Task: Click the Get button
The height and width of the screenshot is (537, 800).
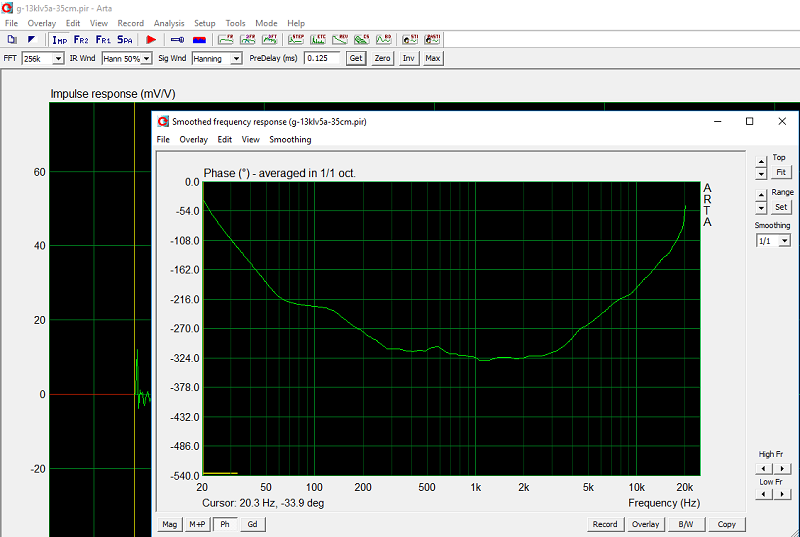Action: tap(356, 58)
